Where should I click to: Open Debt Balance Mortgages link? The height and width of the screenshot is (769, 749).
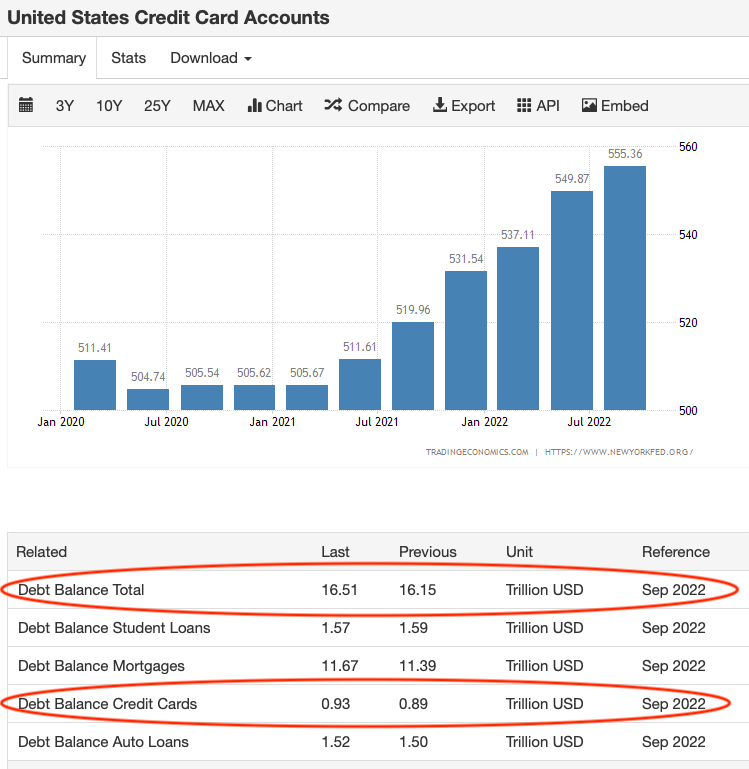click(x=101, y=666)
